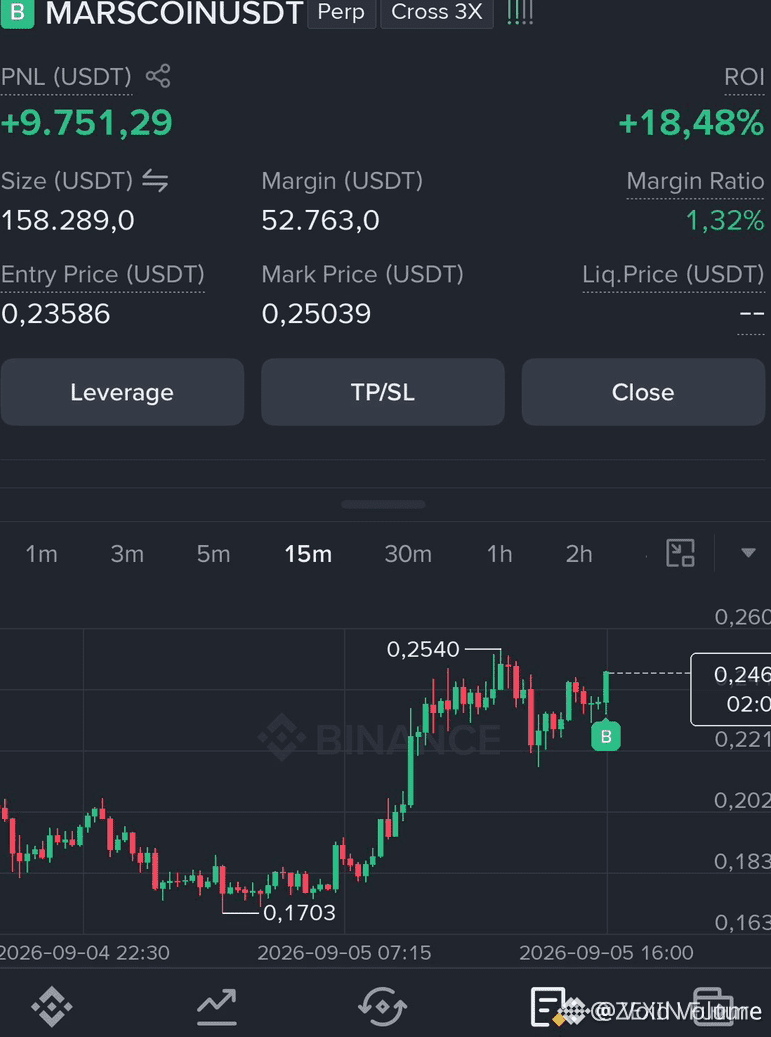Select the 15m timeframe tab
This screenshot has height=1037, width=771.
click(x=308, y=554)
